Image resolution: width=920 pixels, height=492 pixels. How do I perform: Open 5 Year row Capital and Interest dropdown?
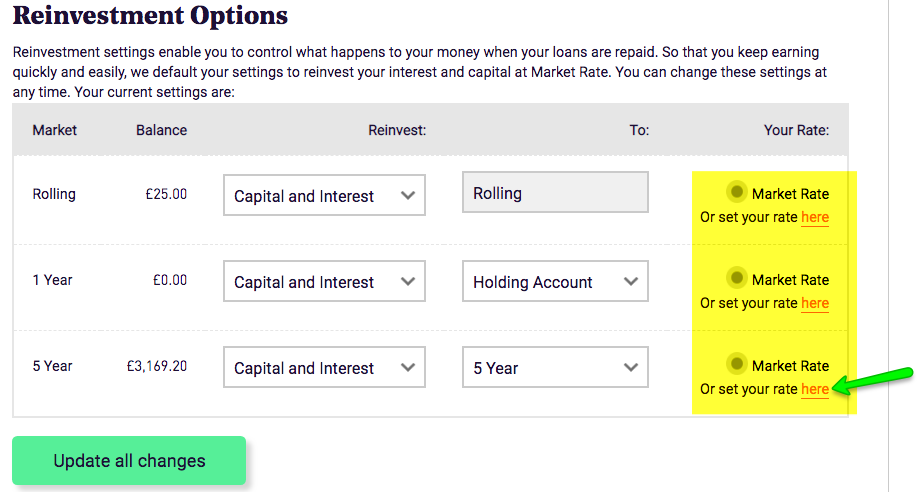coord(324,368)
